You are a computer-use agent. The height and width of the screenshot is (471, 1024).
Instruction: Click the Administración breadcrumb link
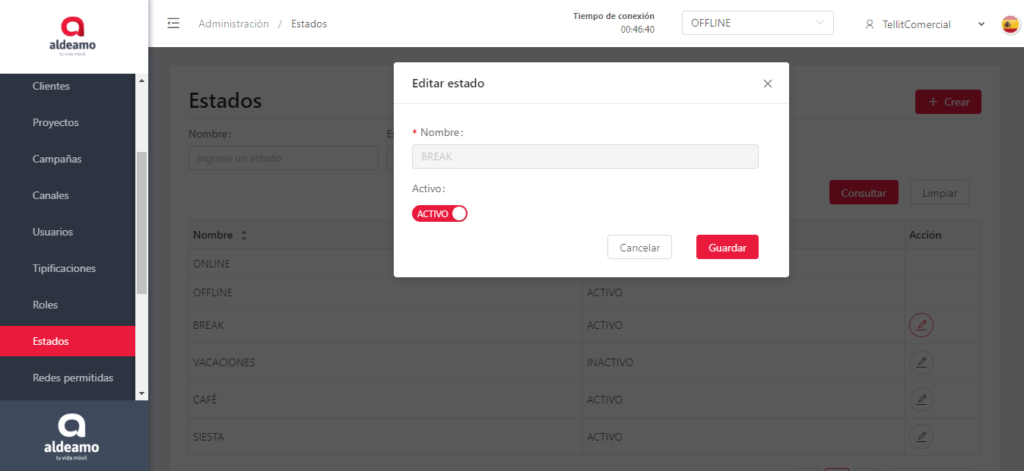(x=233, y=23)
